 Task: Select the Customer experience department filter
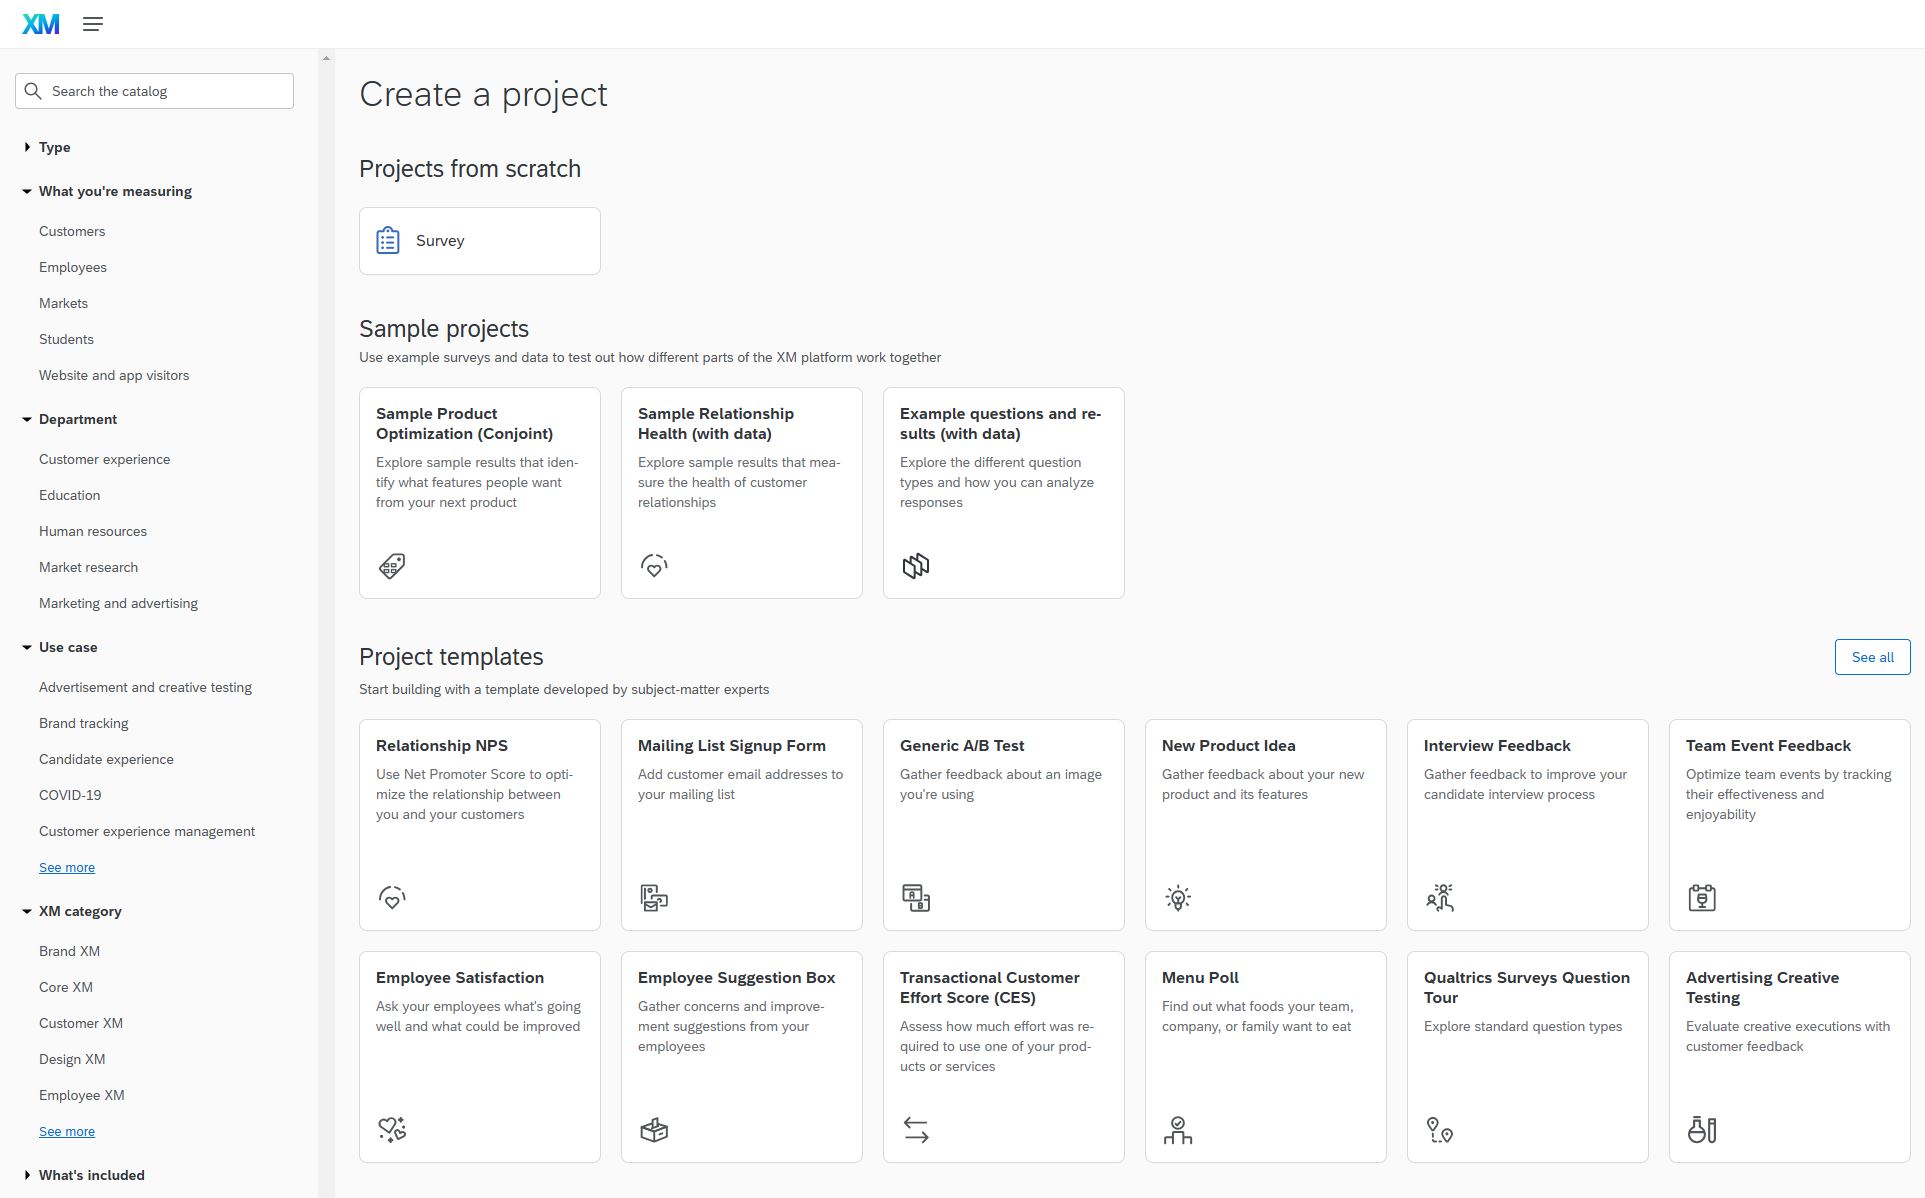pyautogui.click(x=103, y=458)
